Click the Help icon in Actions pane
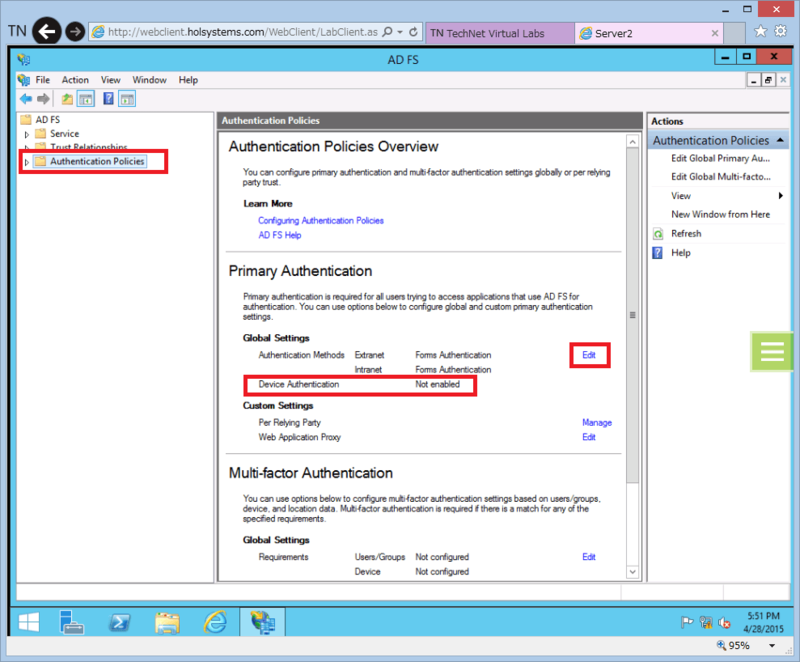800x662 pixels. click(x=658, y=252)
